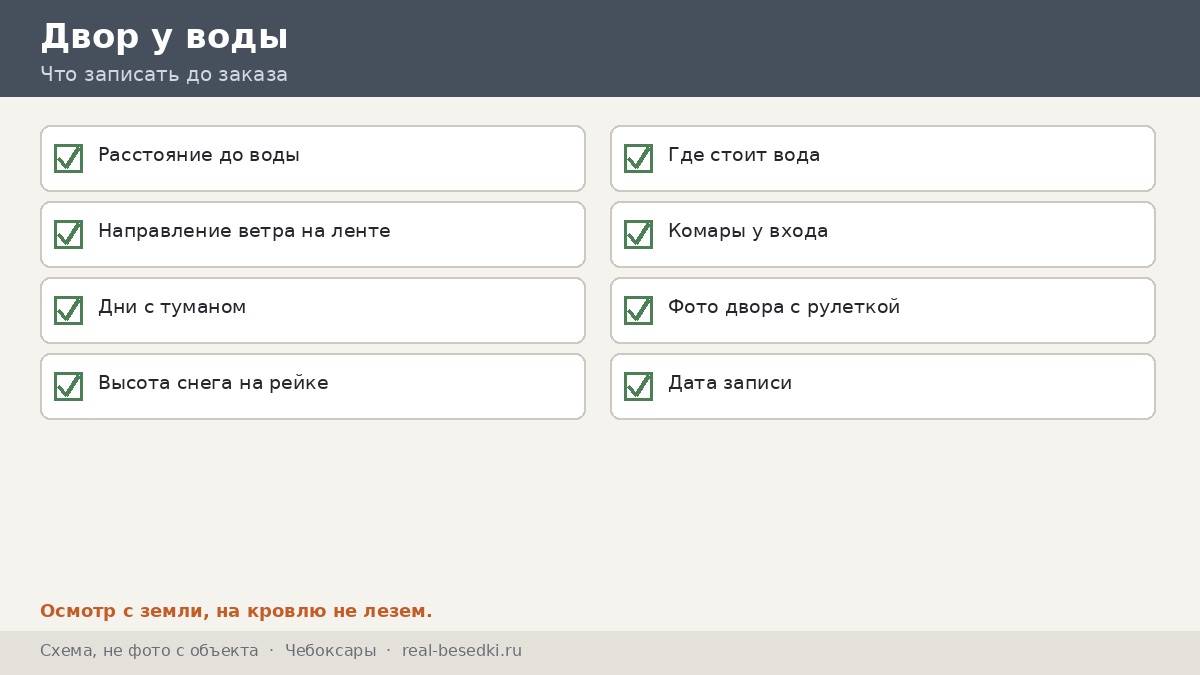Screen dimensions: 1200x675
Task: Click the 'Расстояние до воды' label text
Action: (x=199, y=155)
